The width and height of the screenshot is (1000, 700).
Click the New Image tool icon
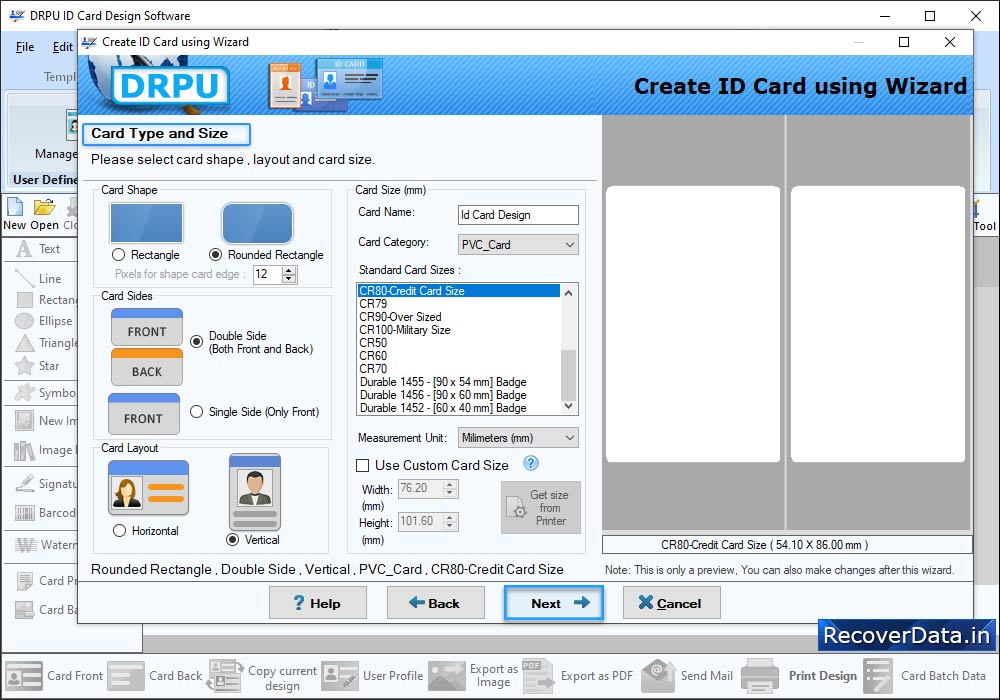point(24,420)
